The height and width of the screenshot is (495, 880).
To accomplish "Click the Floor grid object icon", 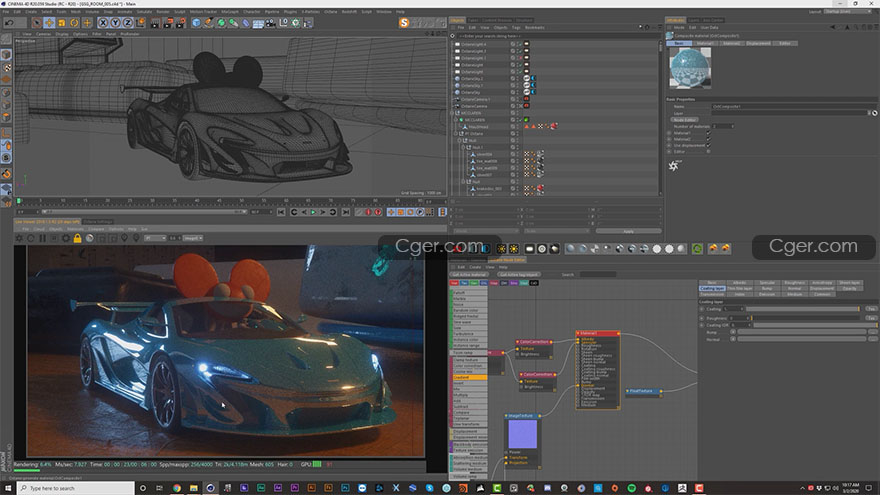I will pyautogui.click(x=258, y=23).
